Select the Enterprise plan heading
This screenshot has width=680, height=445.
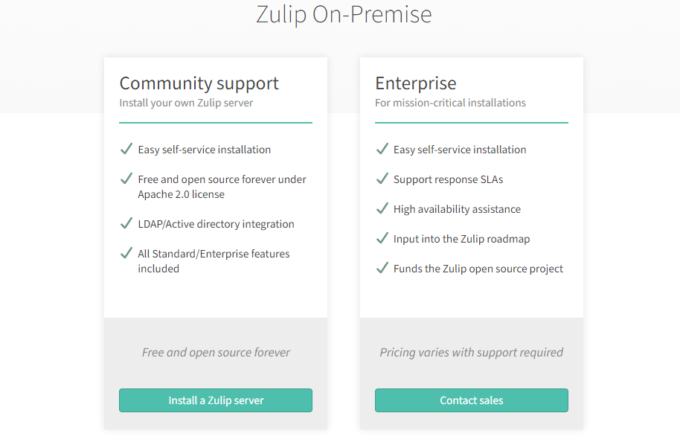pos(416,83)
